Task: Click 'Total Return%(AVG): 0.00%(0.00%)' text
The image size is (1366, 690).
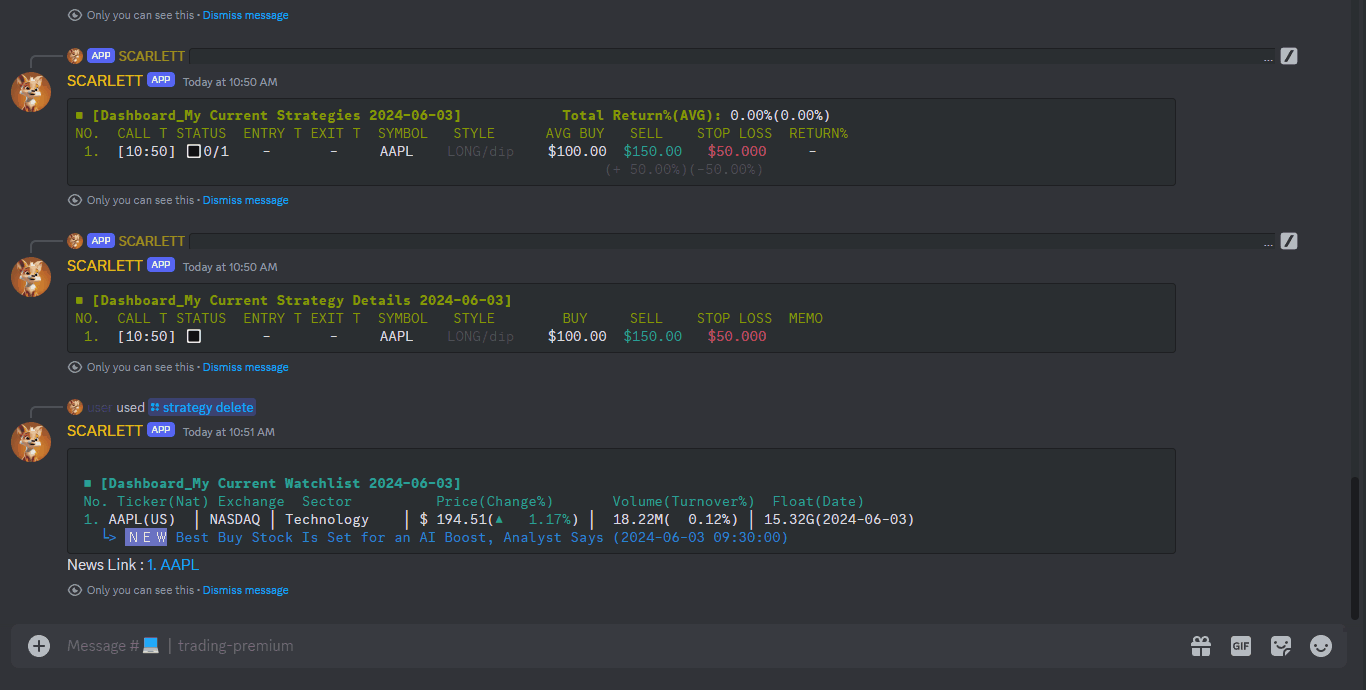Action: click(x=696, y=115)
